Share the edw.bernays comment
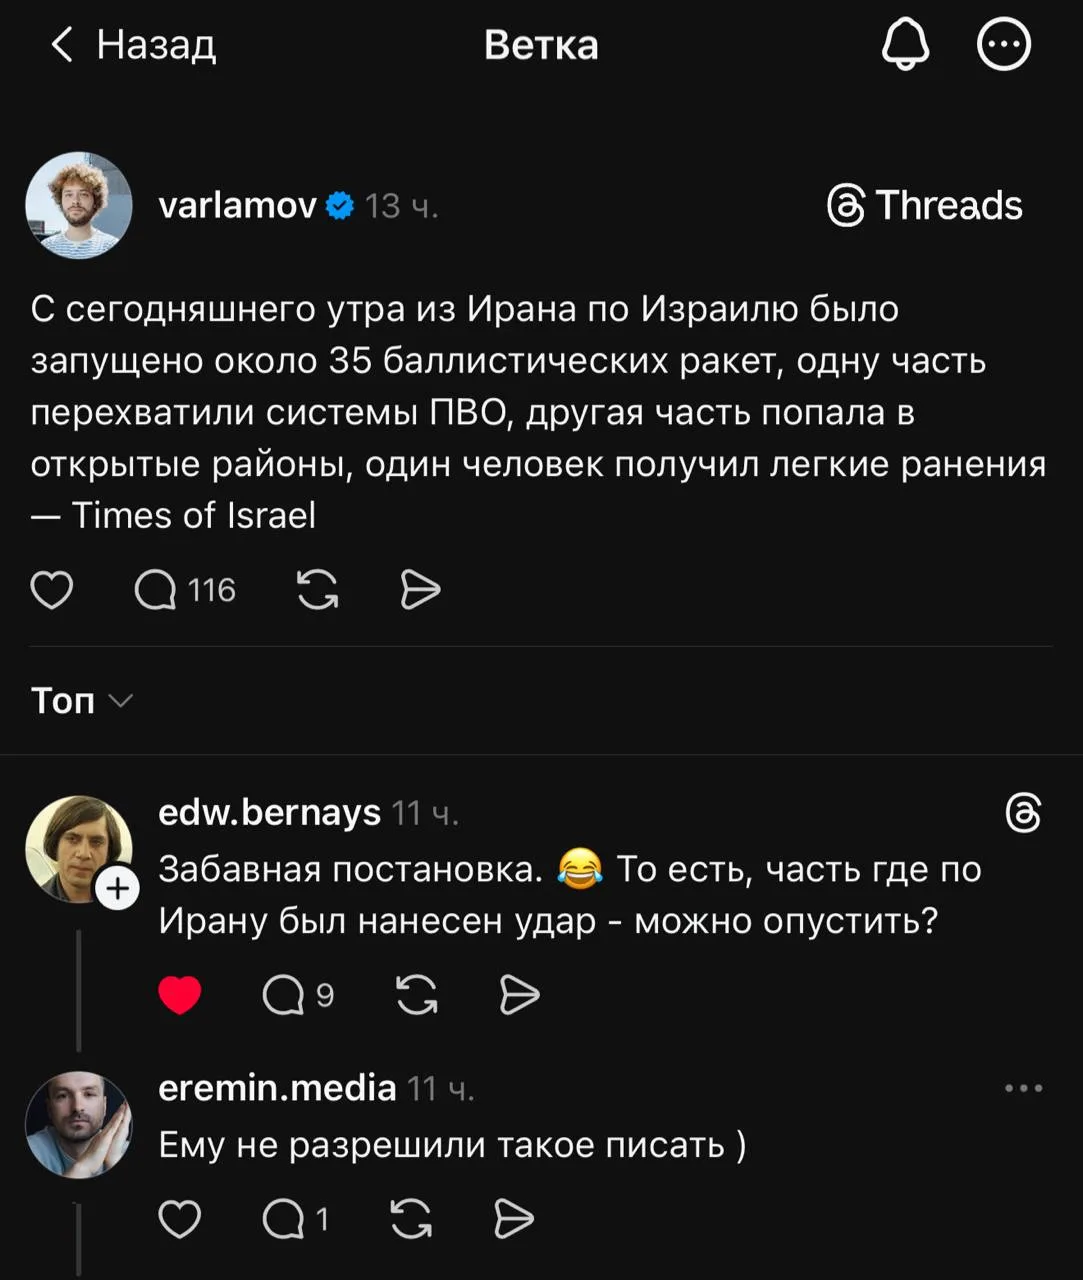Viewport: 1083px width, 1280px height. tap(518, 995)
